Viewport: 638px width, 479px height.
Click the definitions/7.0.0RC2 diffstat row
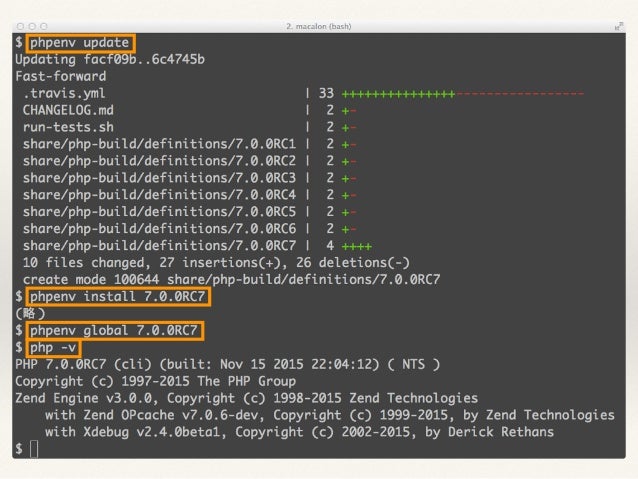[x=190, y=161]
